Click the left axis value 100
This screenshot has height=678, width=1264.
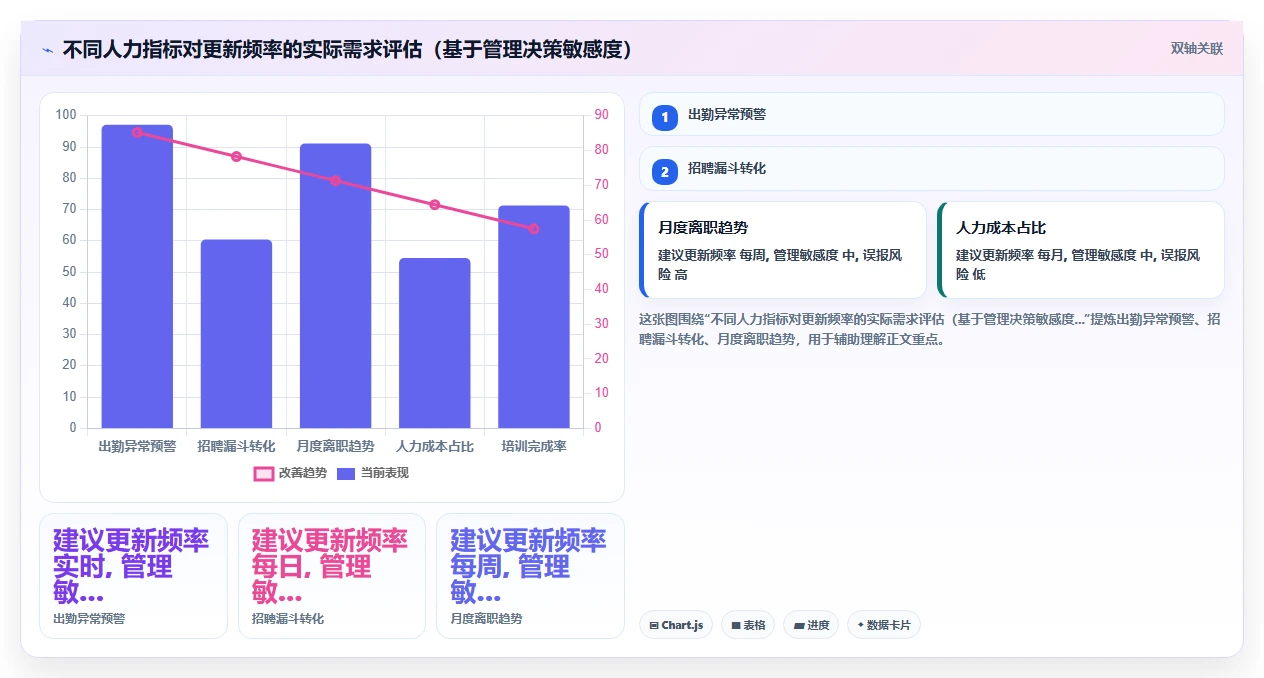pyautogui.click(x=66, y=115)
